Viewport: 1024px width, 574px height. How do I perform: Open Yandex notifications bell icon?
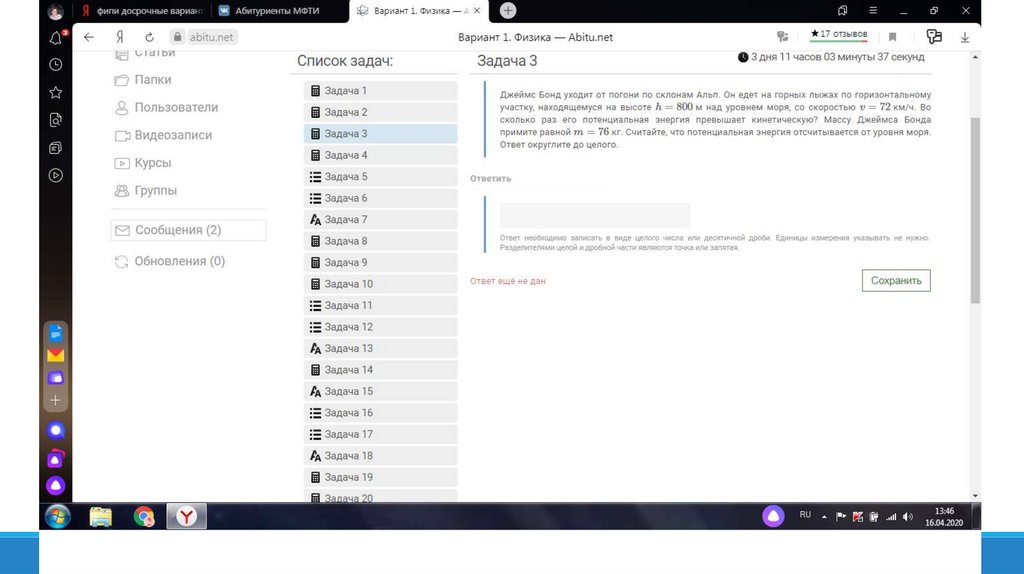(56, 38)
